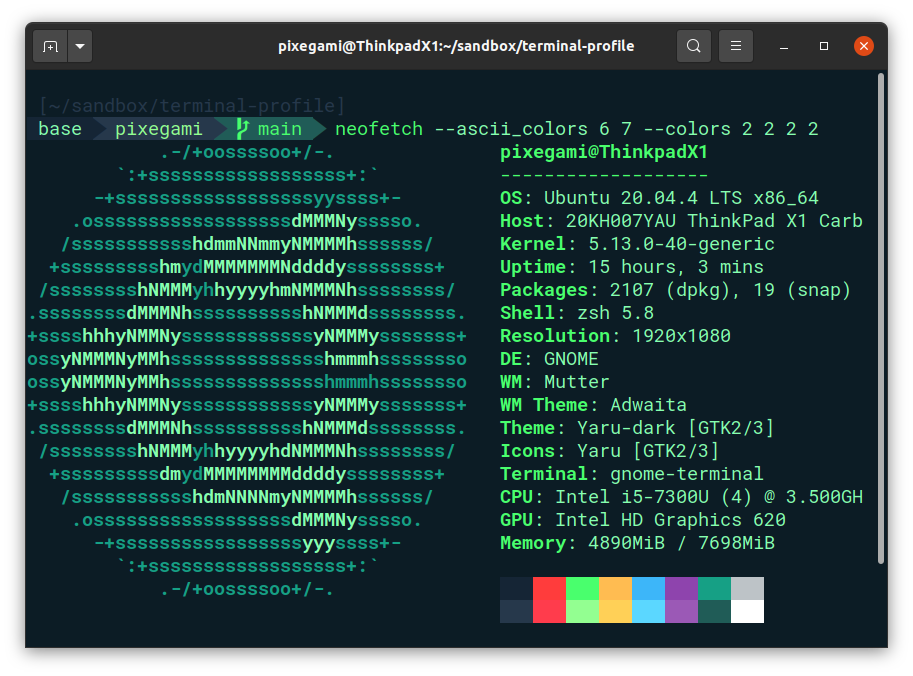Screen dimensions: 913x676
Task: Click the blue swatch in top color row
Action: pyautogui.click(x=648, y=588)
